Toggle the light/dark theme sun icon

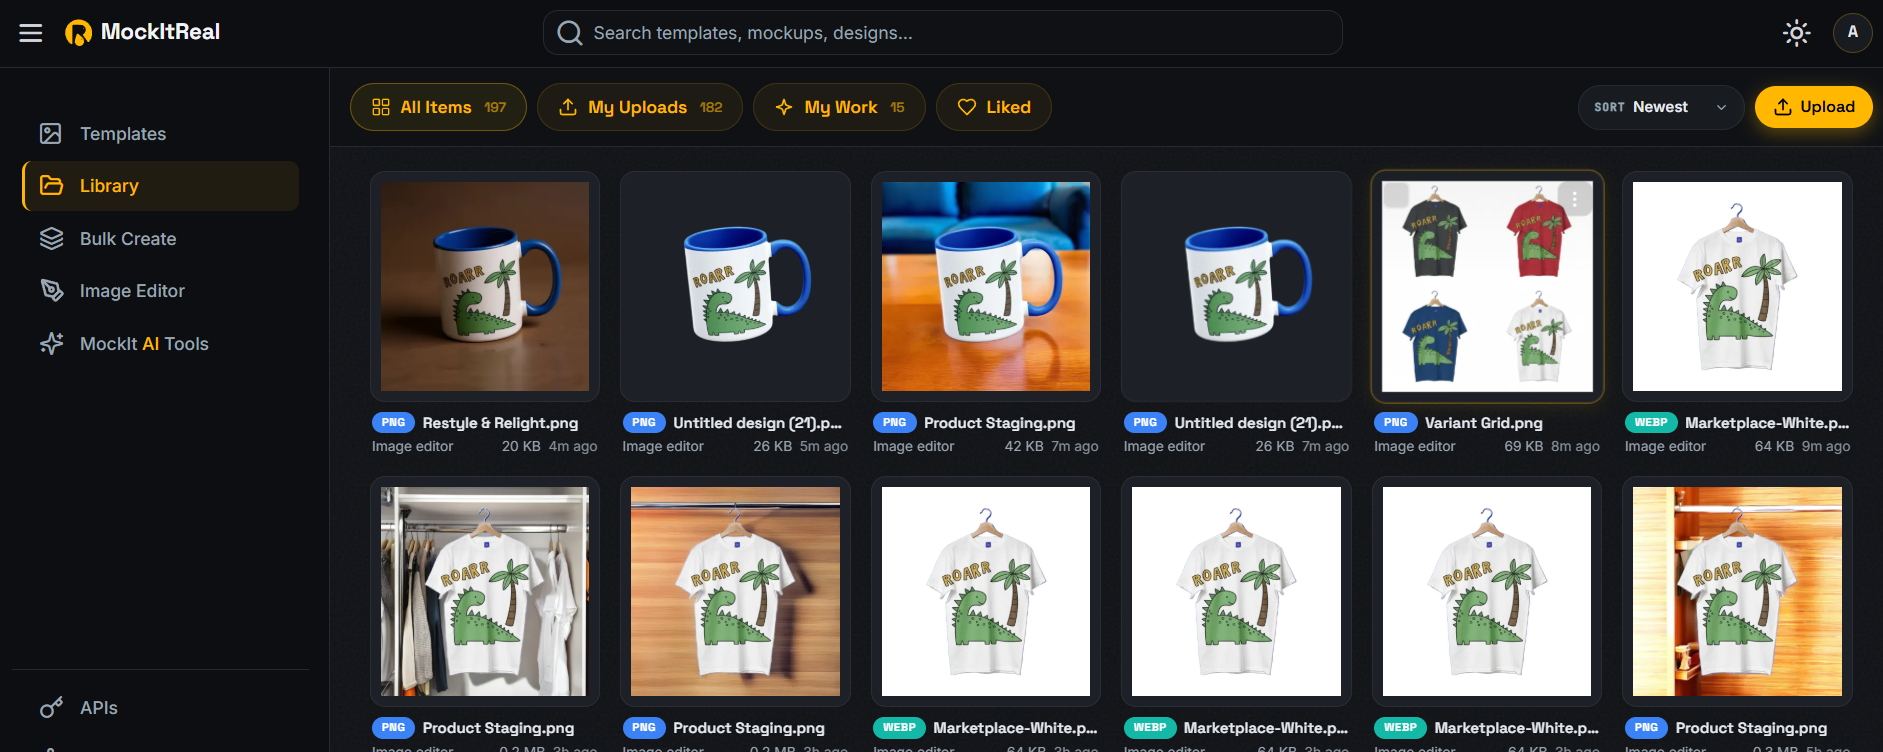(x=1796, y=33)
